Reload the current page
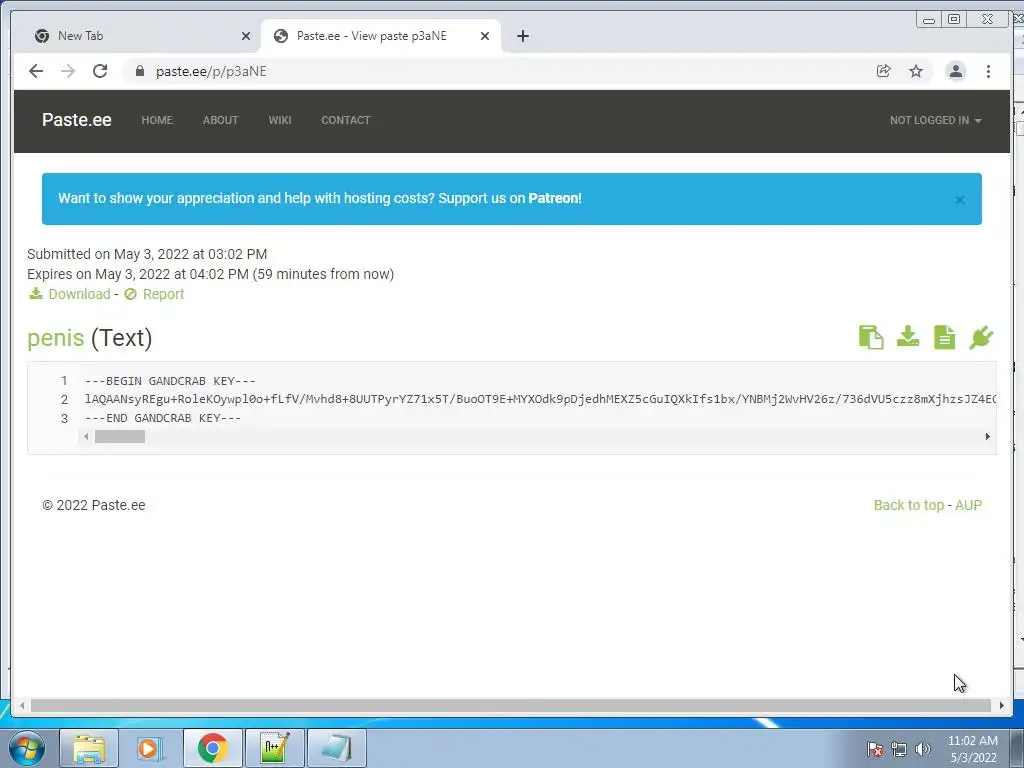 [100, 71]
